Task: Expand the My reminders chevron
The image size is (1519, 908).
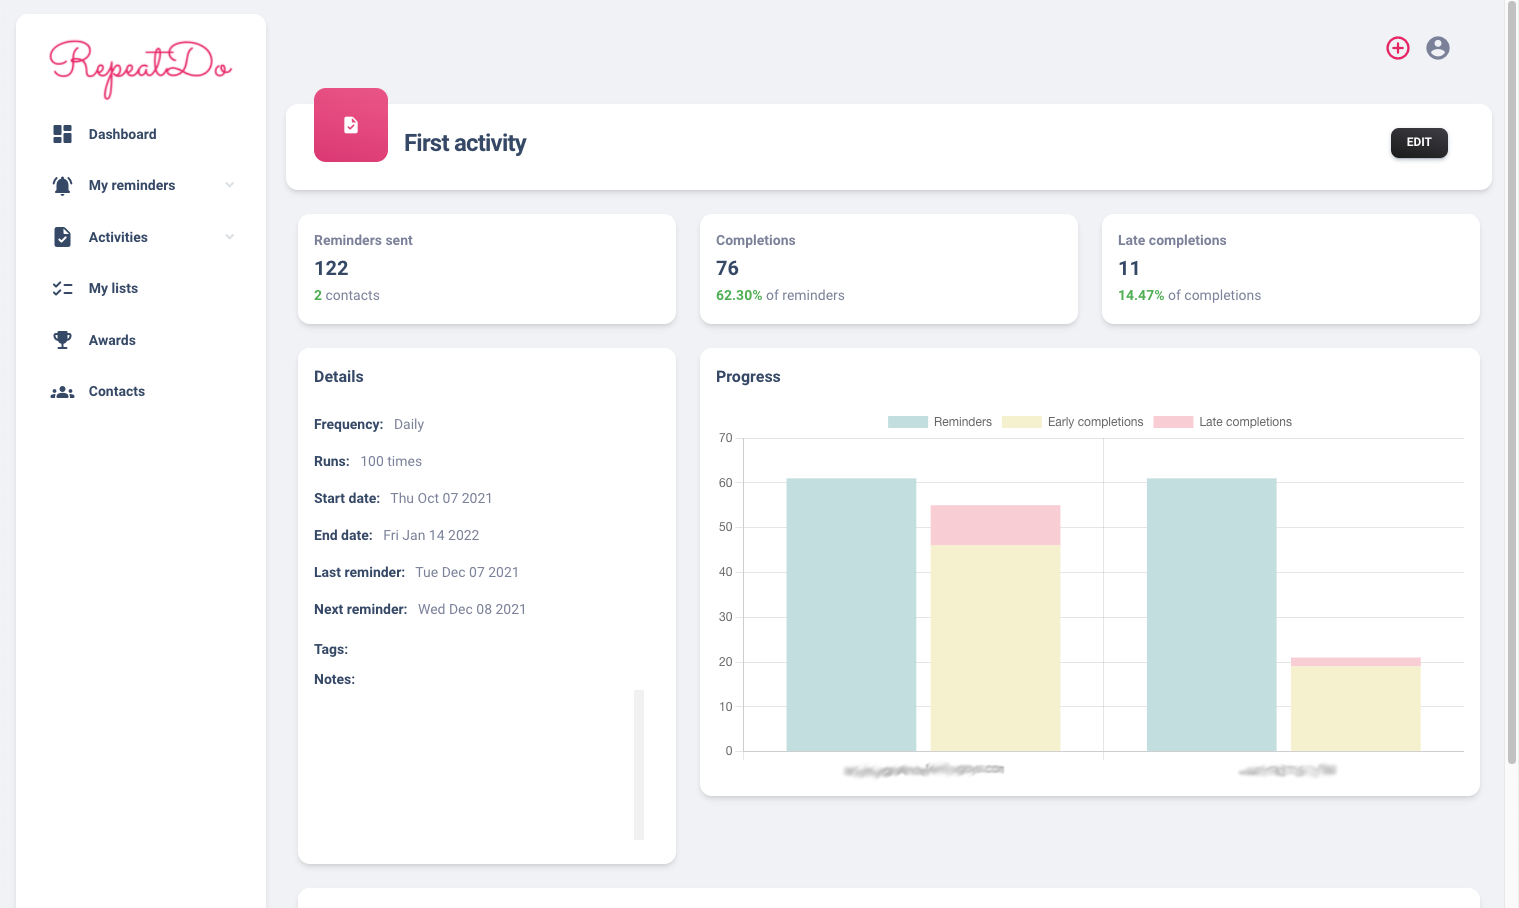Action: (x=230, y=185)
